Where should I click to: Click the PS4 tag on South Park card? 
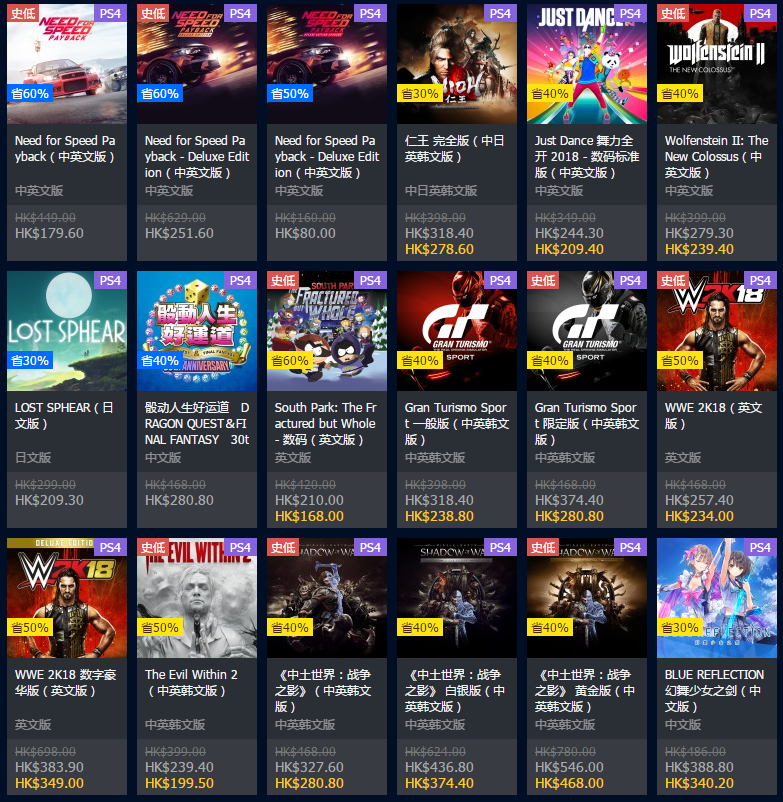pos(370,280)
